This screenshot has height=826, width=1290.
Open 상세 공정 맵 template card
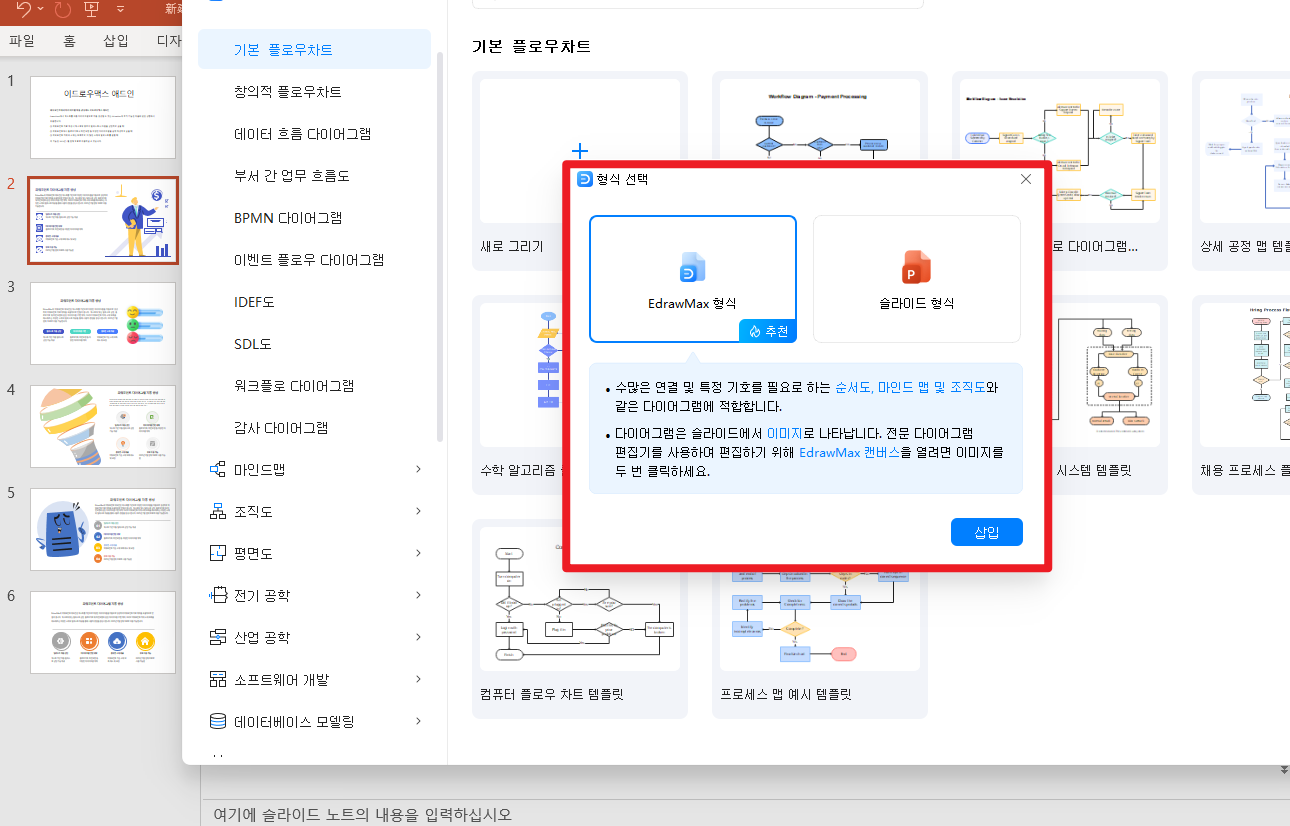pyautogui.click(x=1241, y=170)
